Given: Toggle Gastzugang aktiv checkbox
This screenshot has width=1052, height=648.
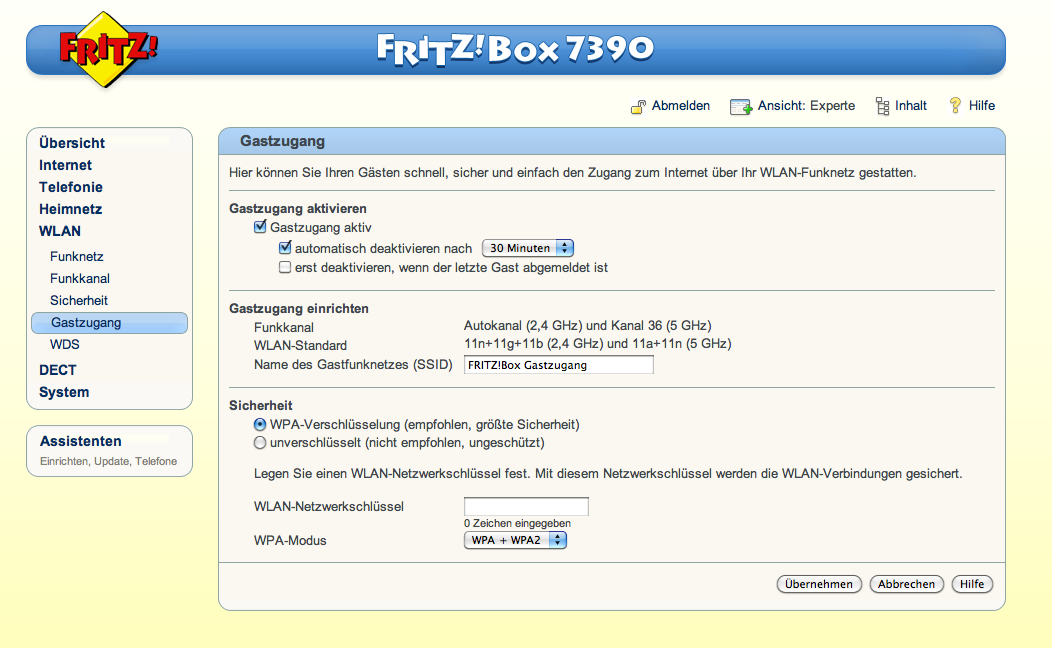Looking at the screenshot, I should point(260,227).
